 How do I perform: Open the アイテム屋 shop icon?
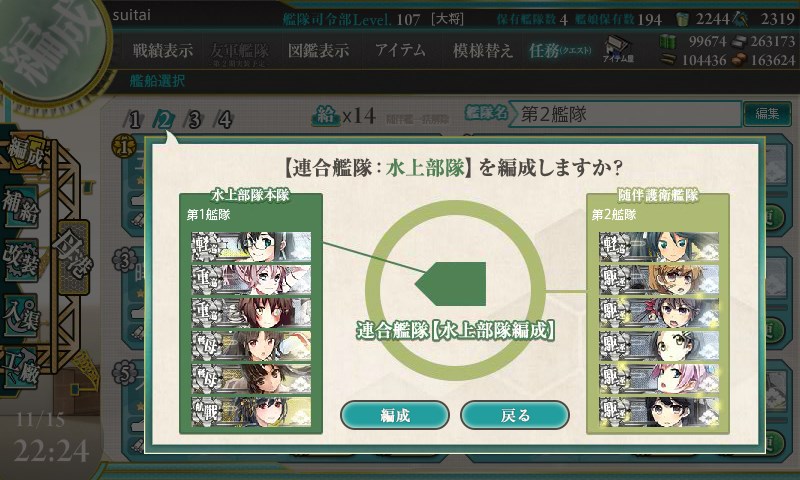click(618, 49)
